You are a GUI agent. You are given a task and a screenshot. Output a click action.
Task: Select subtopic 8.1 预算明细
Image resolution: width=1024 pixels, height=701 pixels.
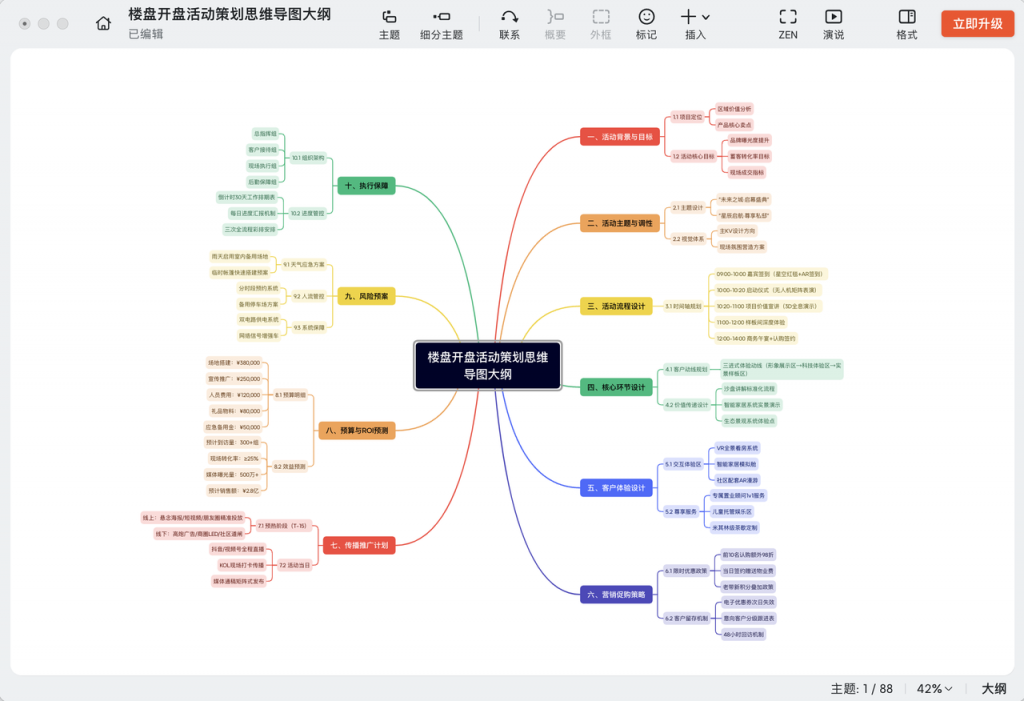point(290,395)
